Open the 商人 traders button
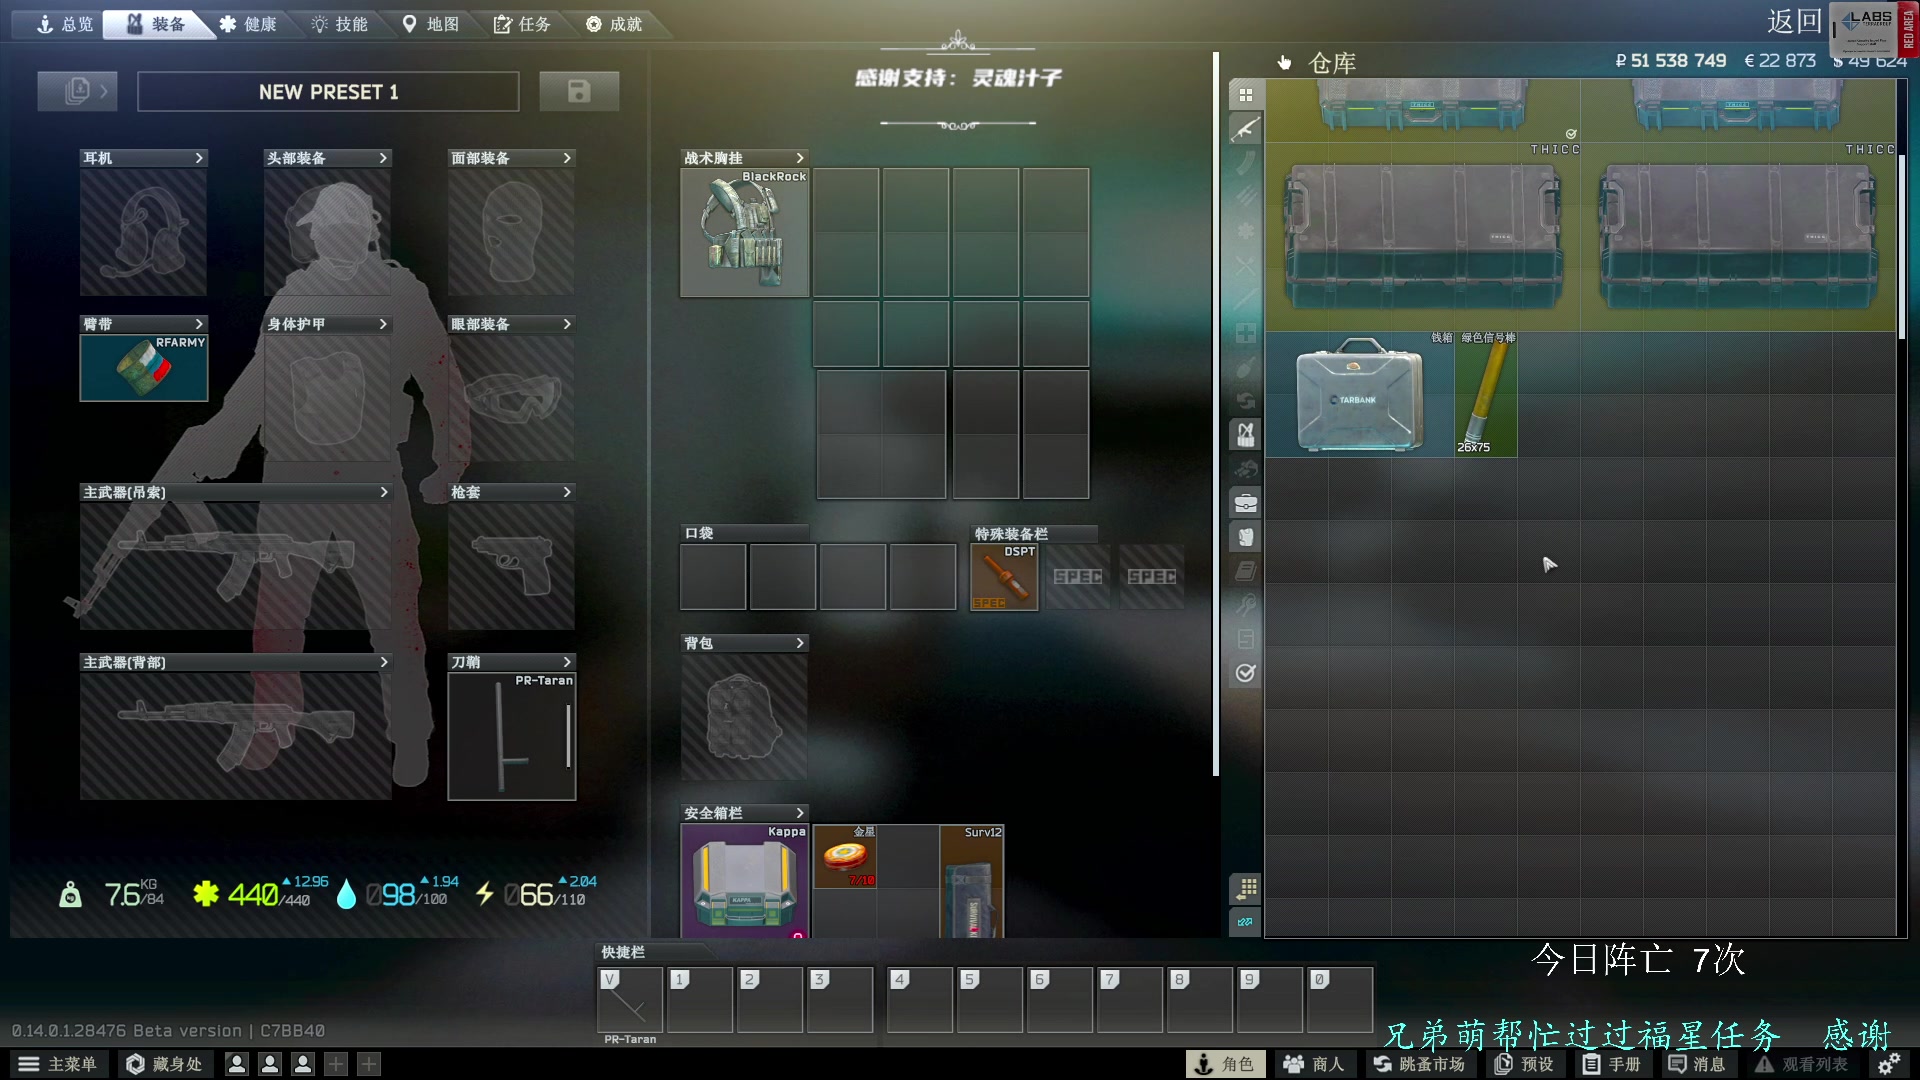 [1314, 1064]
